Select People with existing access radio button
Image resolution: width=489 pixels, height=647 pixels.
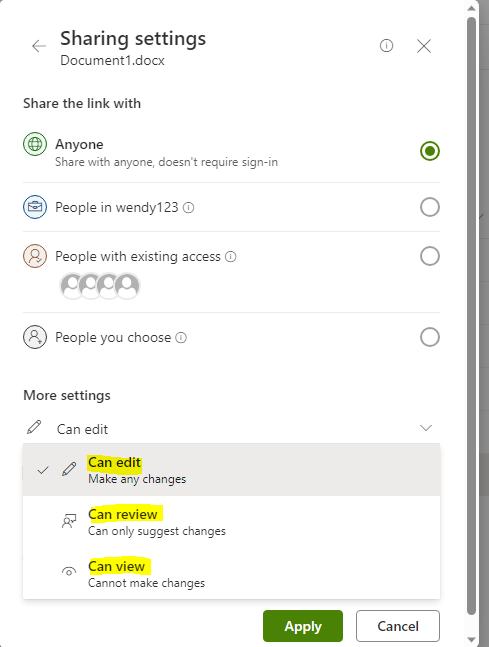430,256
